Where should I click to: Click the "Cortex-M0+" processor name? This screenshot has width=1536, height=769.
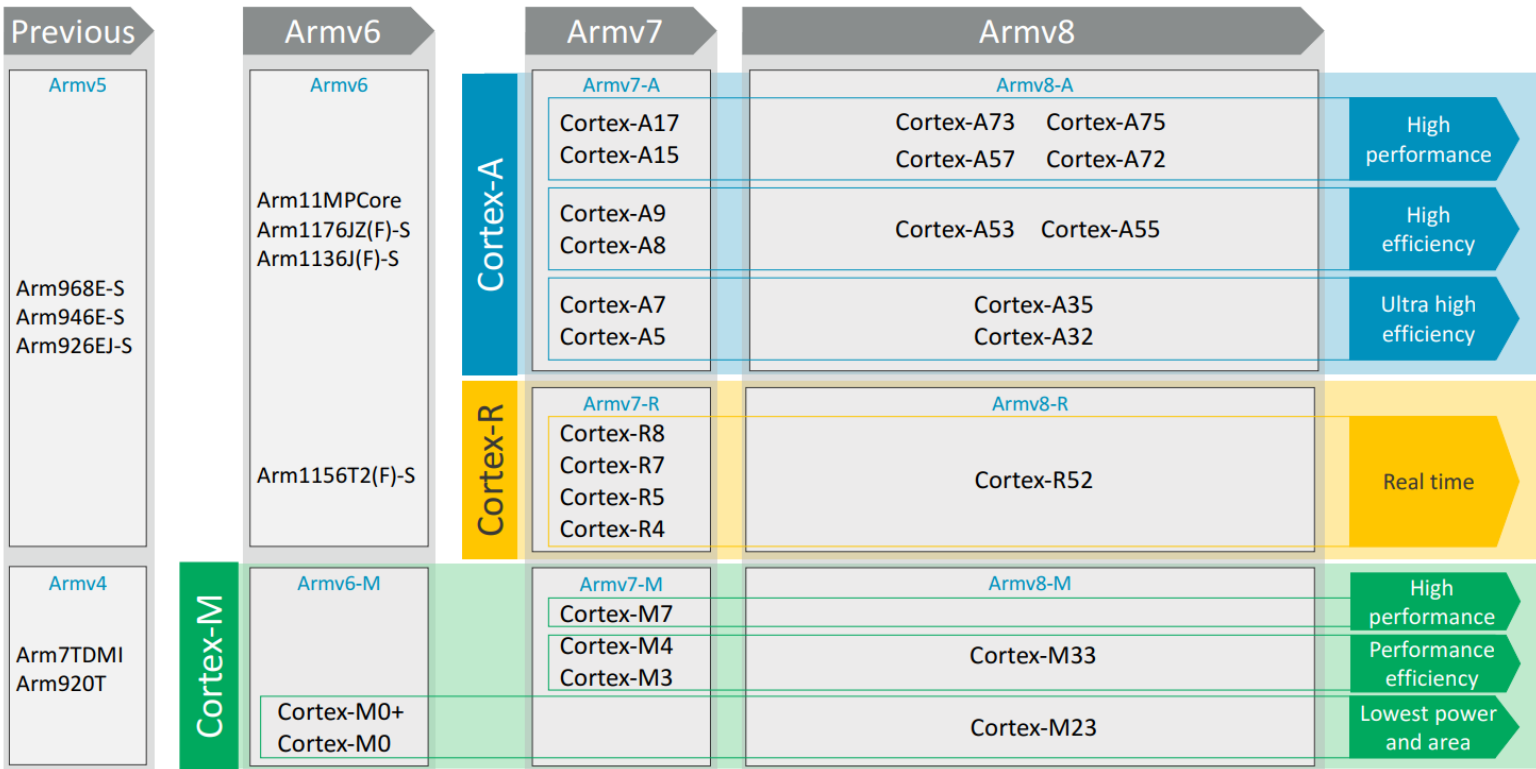[x=341, y=712]
